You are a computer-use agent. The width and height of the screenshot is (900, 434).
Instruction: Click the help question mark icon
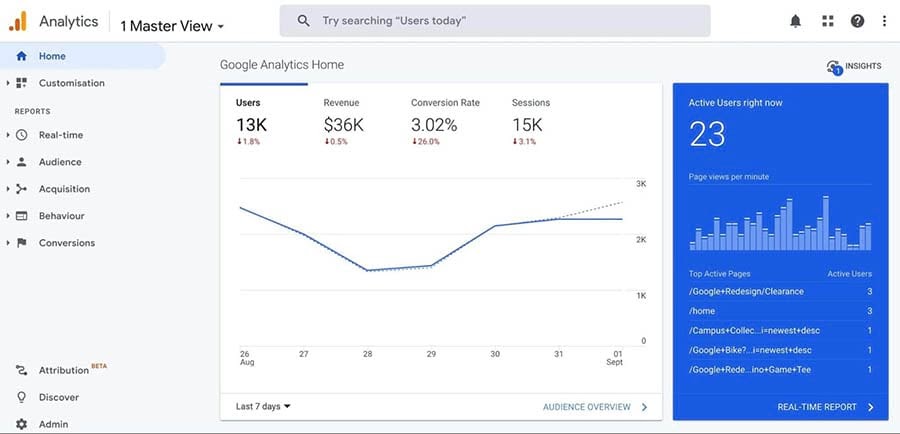(x=857, y=21)
